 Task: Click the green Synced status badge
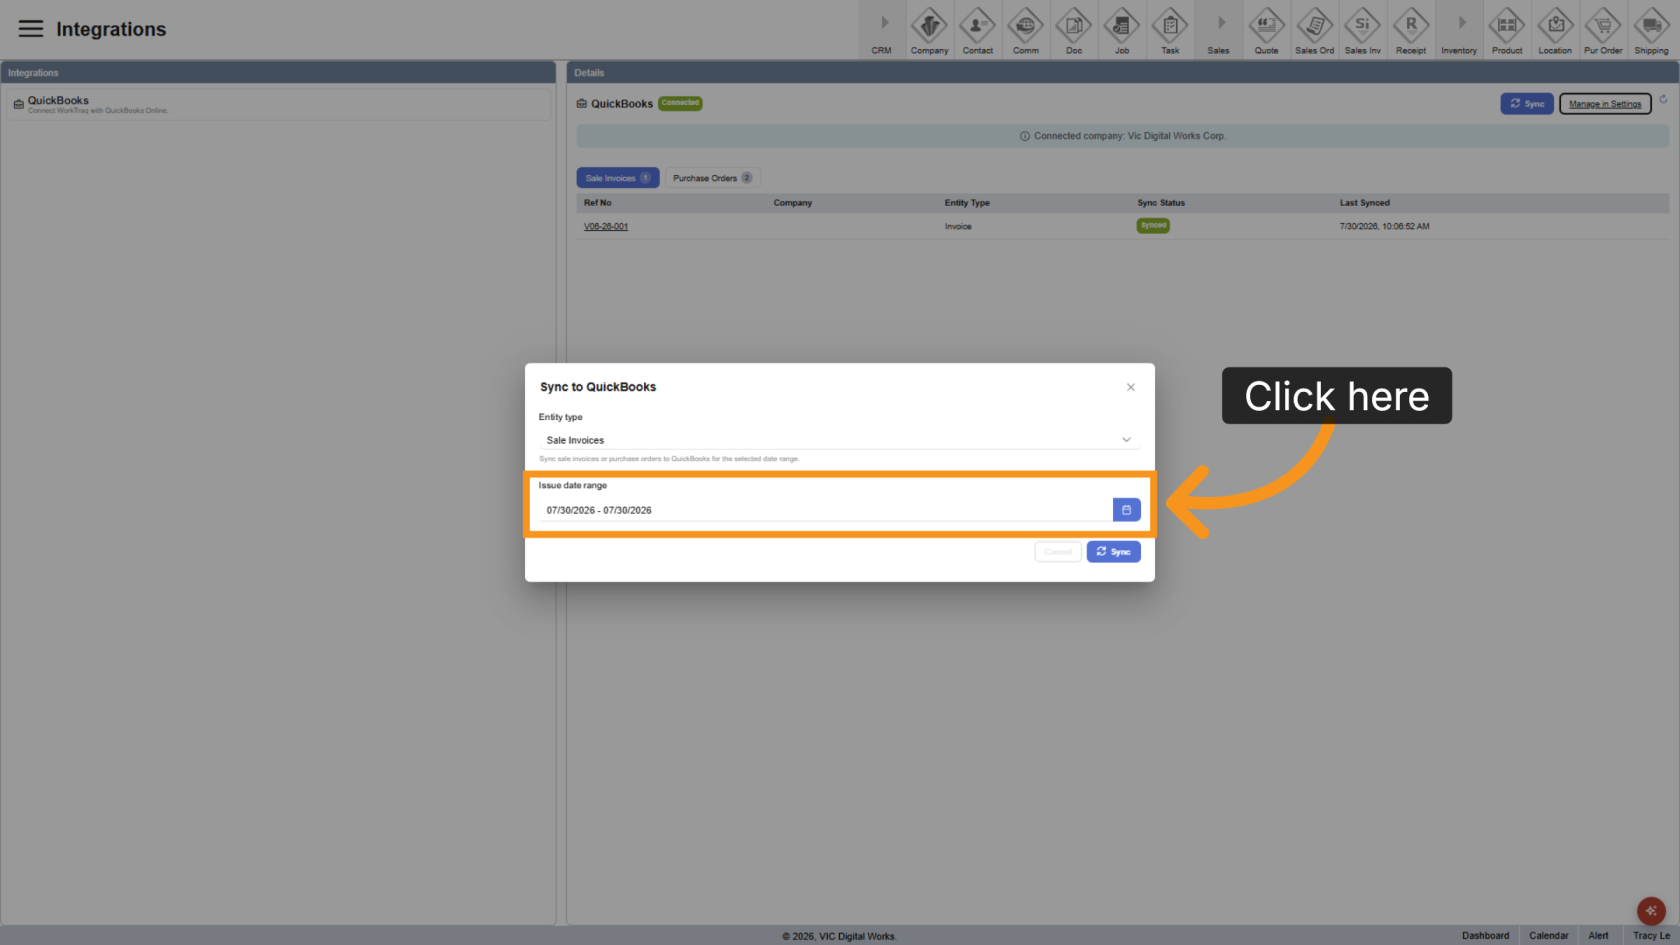1153,226
